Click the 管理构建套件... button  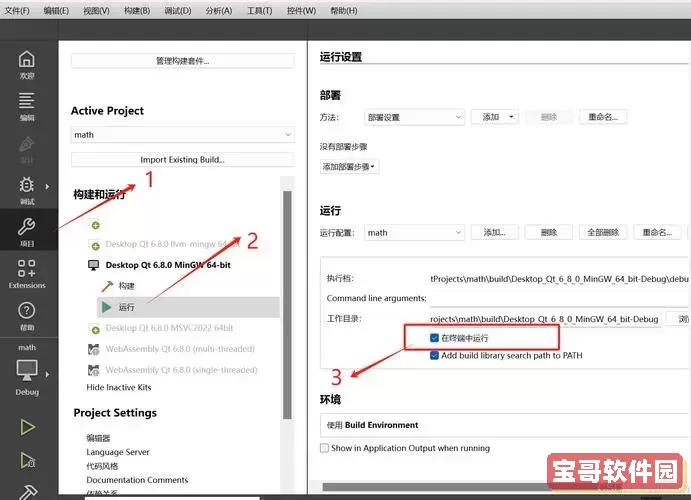click(x=182, y=61)
